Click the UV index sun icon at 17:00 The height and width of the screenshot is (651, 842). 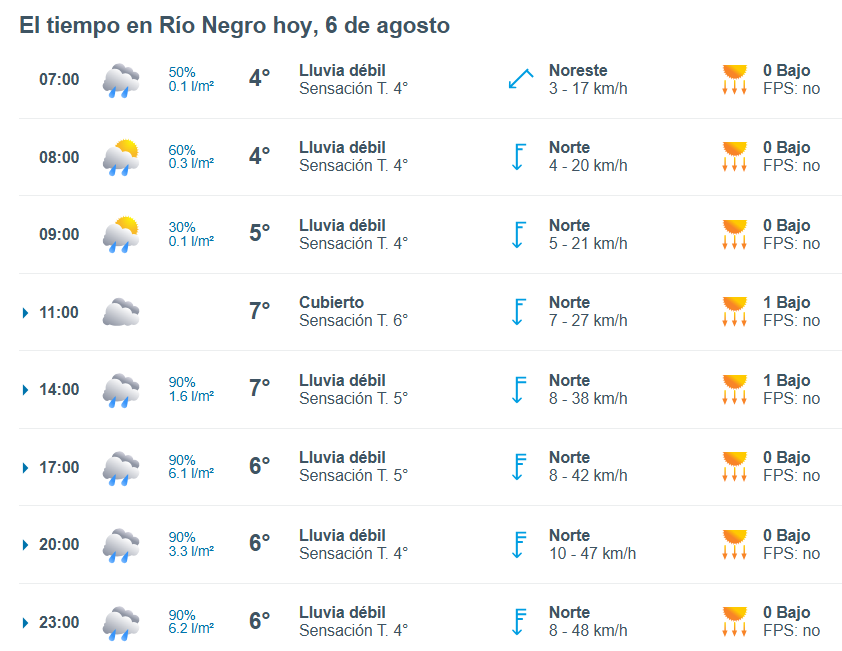click(735, 466)
